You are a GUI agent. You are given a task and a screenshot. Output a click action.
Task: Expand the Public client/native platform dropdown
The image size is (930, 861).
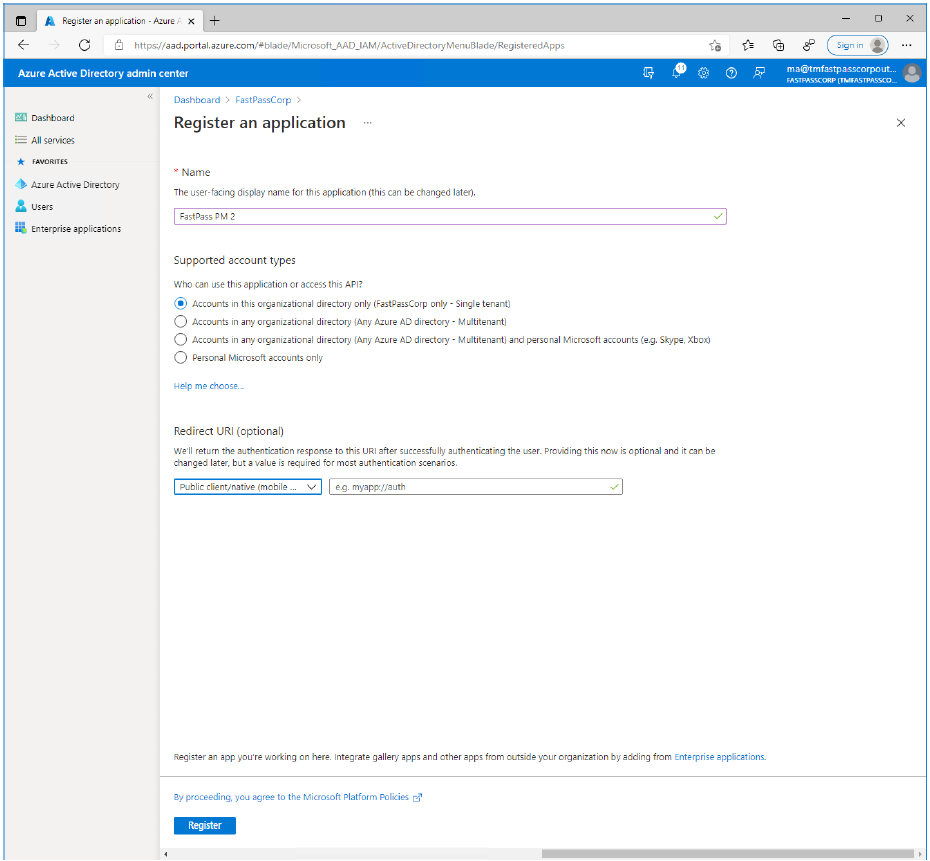coord(247,487)
